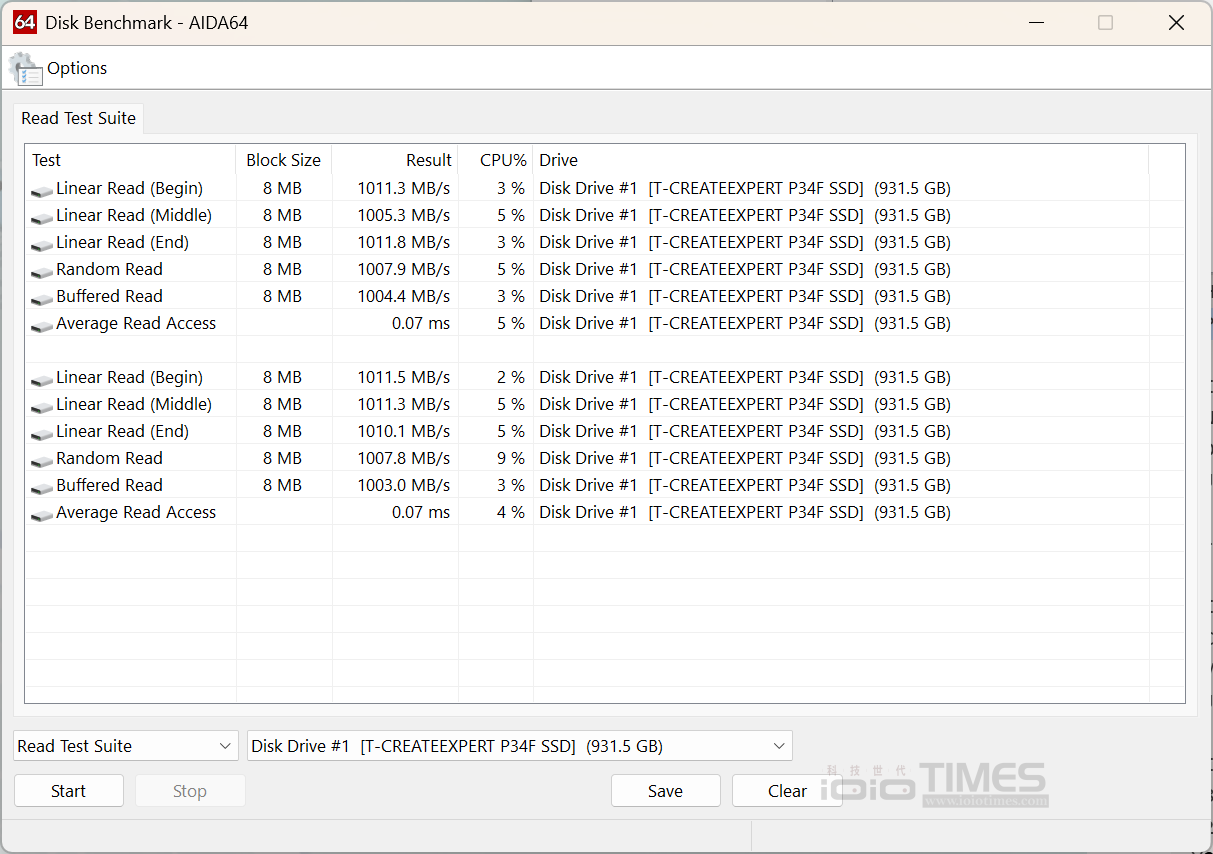The height and width of the screenshot is (854, 1213).
Task: Click drive icon of first Linear Read (Begin) row
Action: pos(42,190)
